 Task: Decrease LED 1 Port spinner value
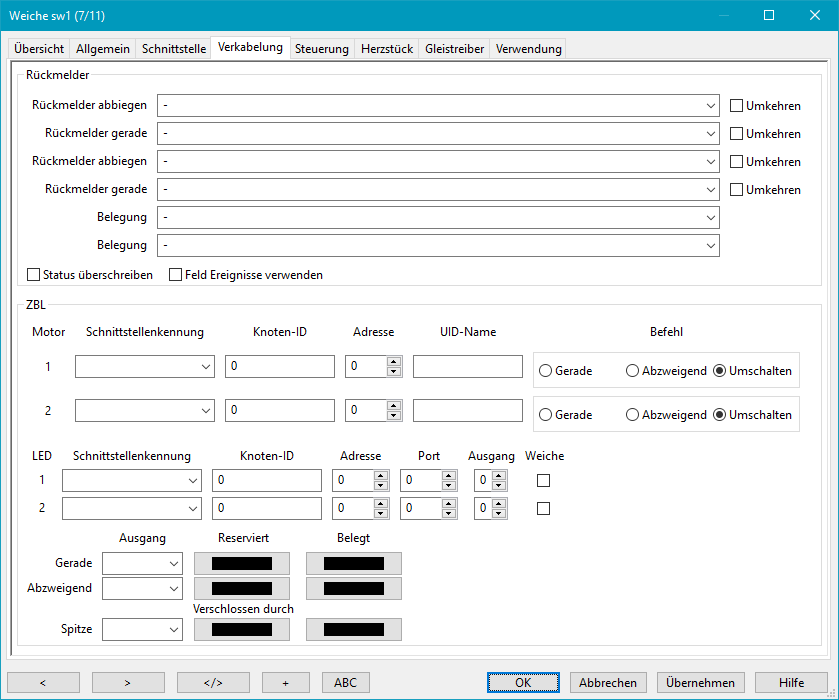click(449, 486)
